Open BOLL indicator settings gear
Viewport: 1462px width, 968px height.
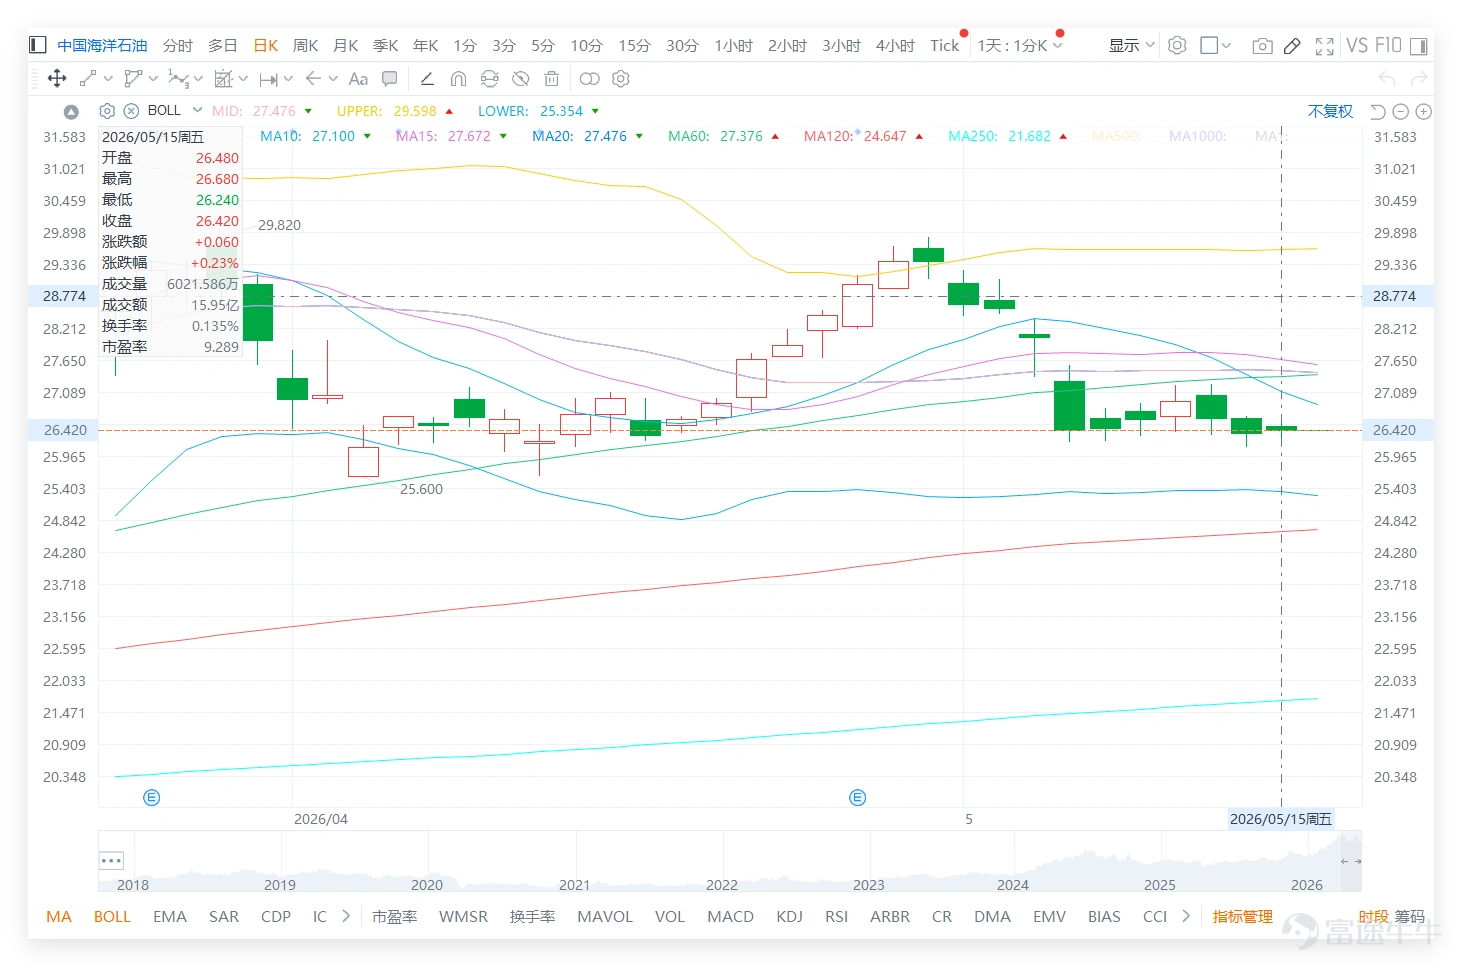(x=107, y=111)
